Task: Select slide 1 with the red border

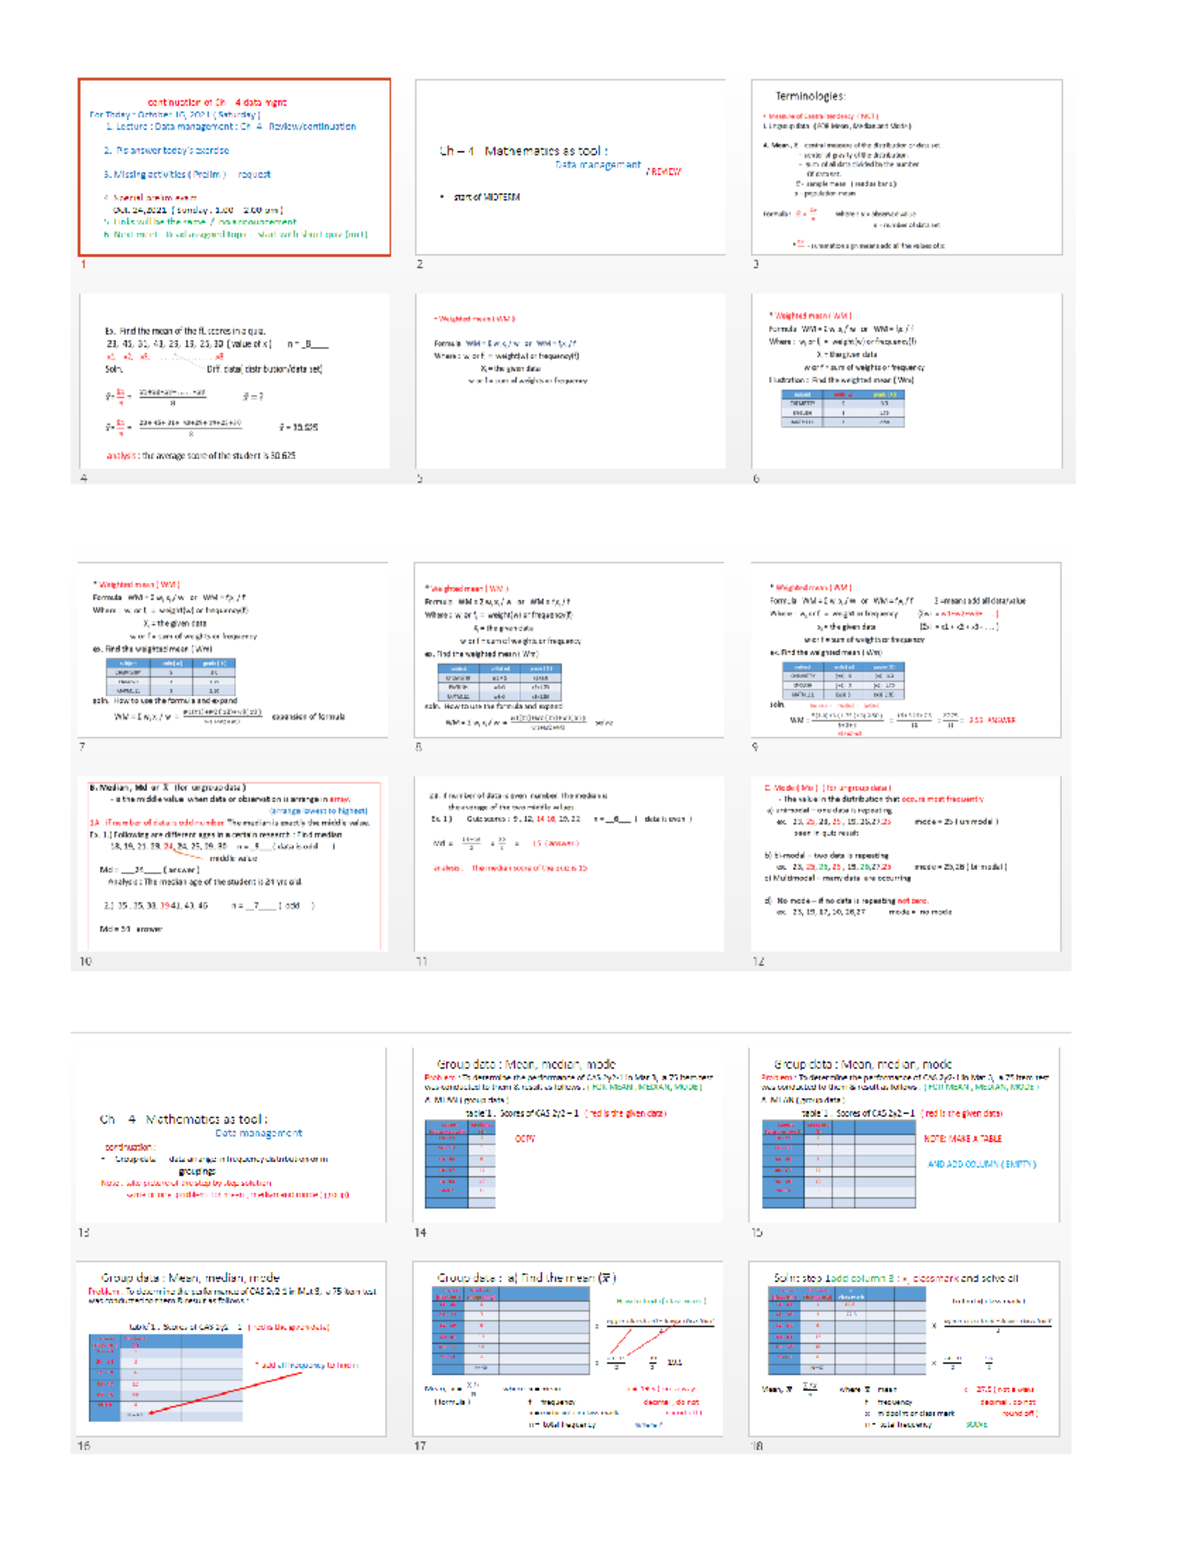Action: coord(234,168)
